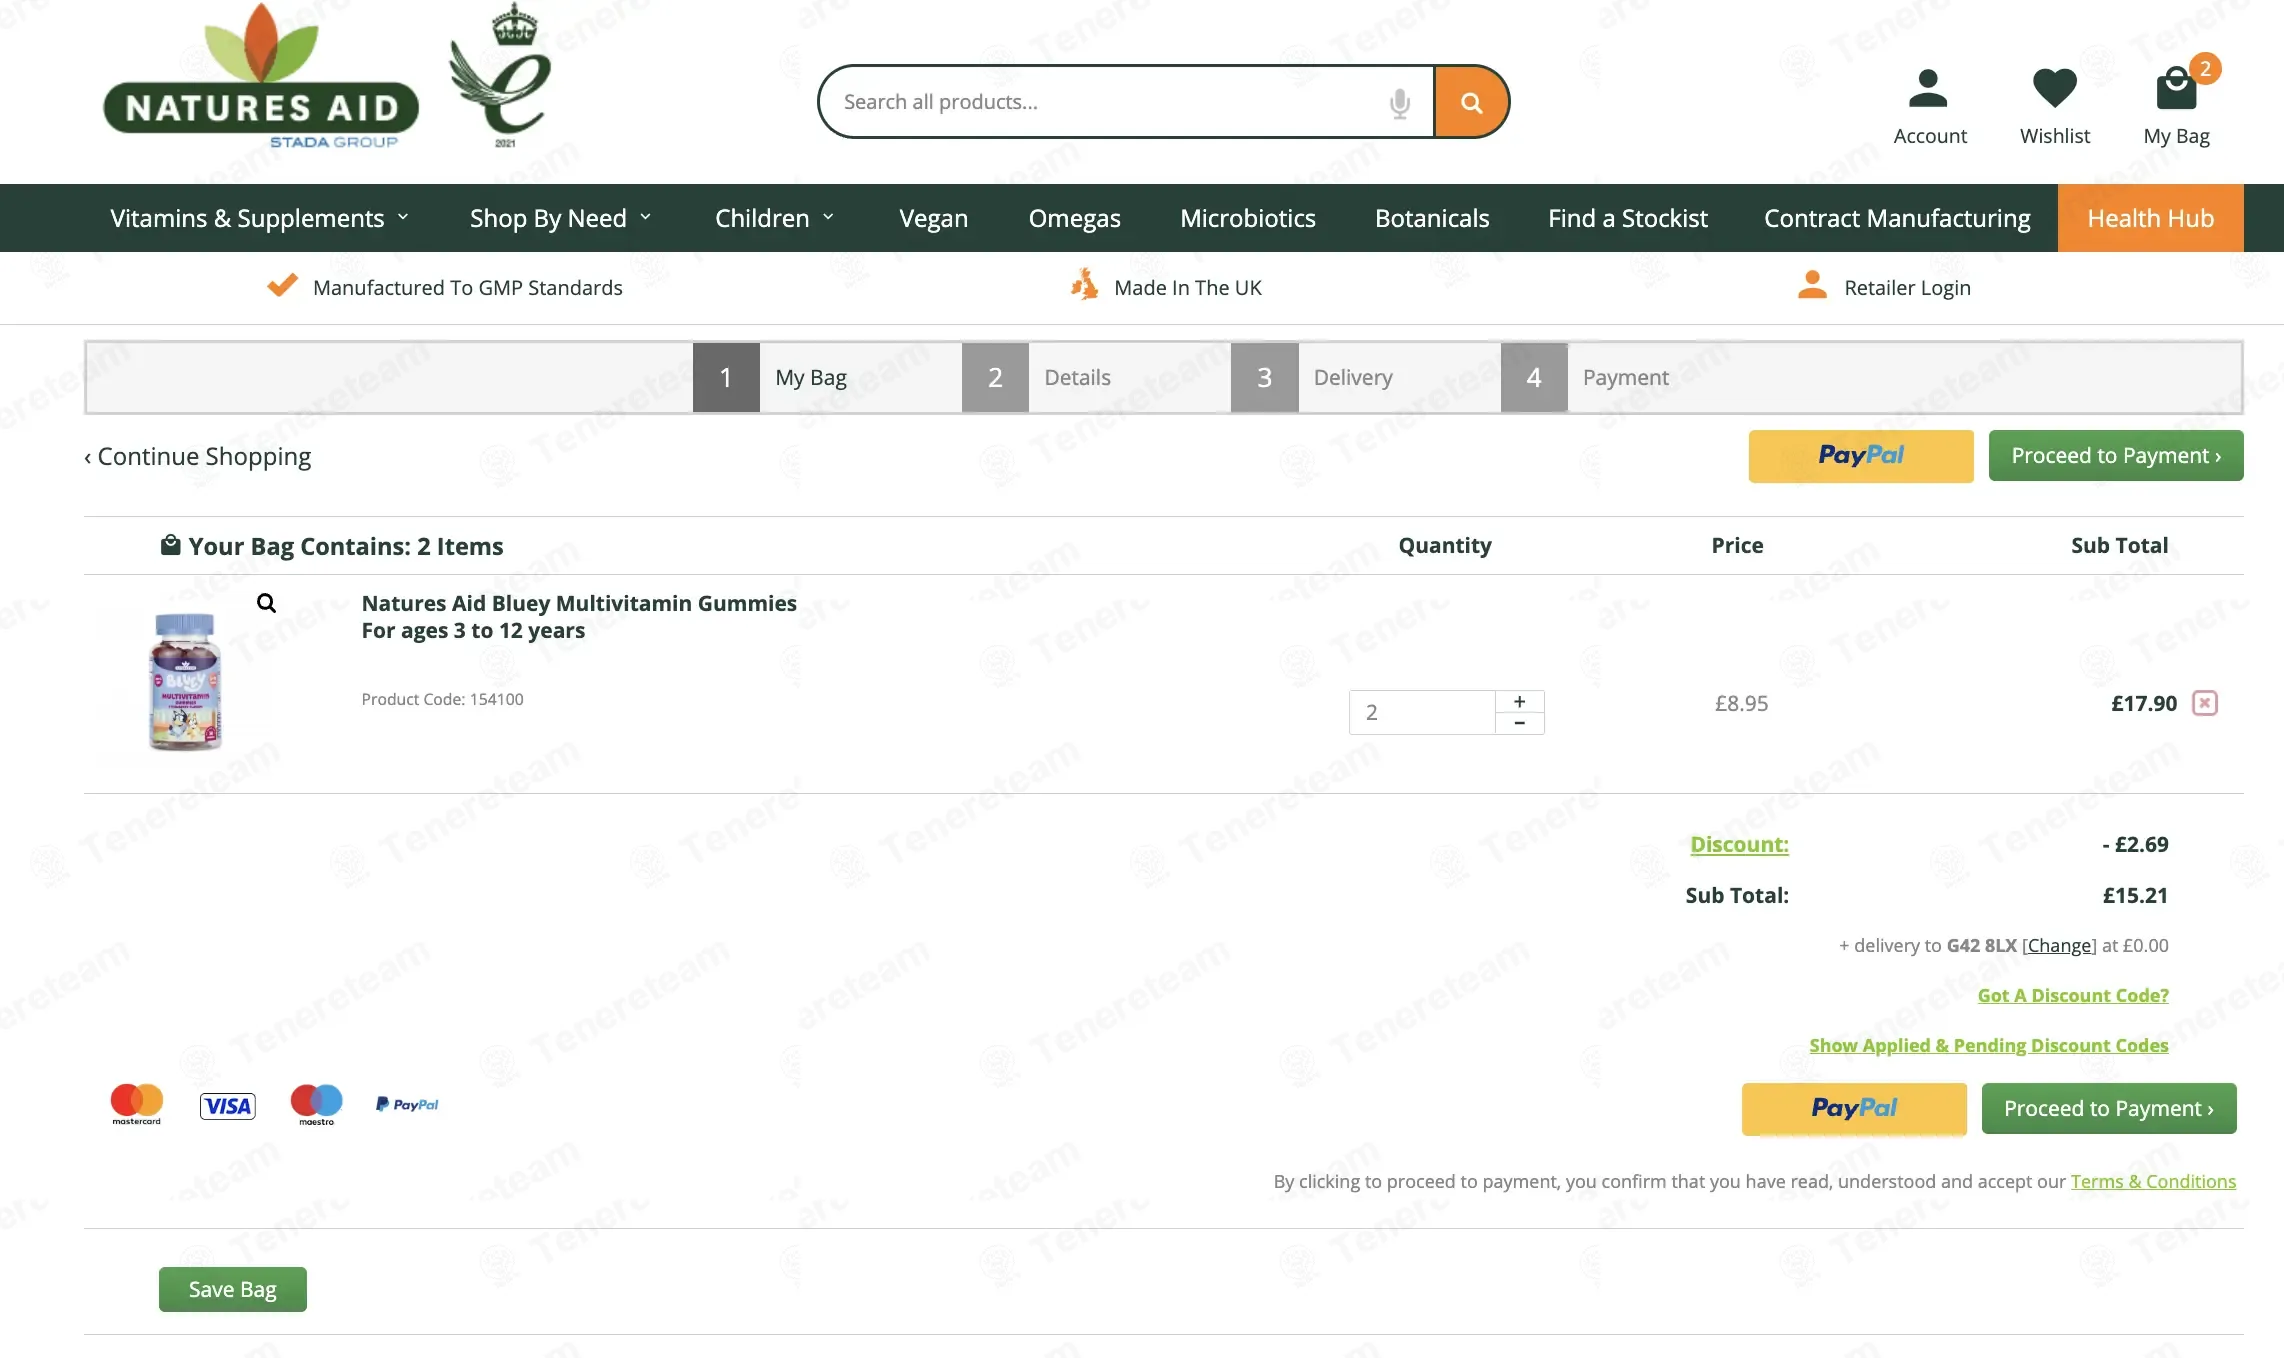Viewport: 2284px width, 1358px height.
Task: Open the Omegas menu item
Action: click(x=1074, y=218)
